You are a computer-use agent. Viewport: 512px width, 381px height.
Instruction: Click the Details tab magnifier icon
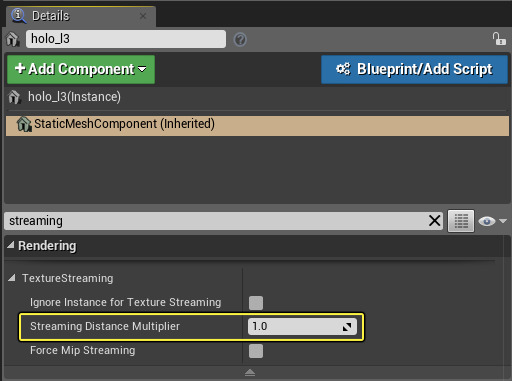click(x=18, y=16)
